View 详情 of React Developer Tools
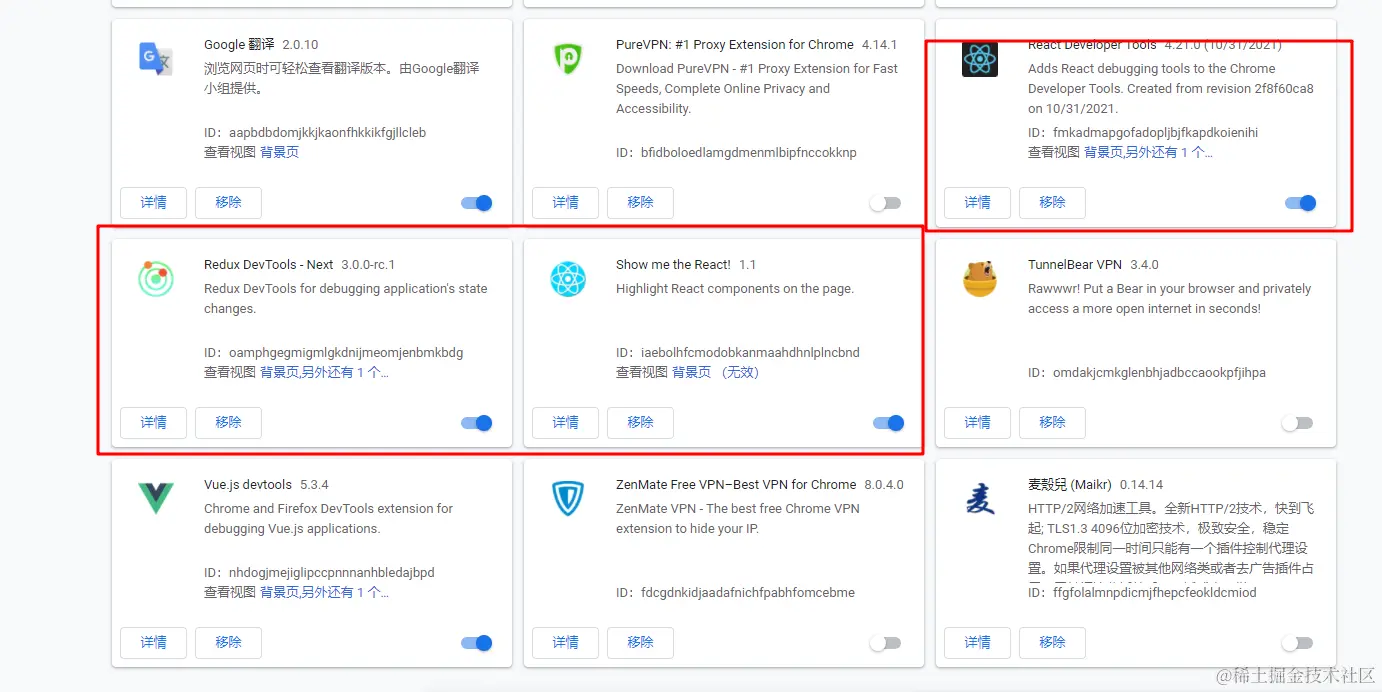This screenshot has height=692, width=1382. (977, 202)
